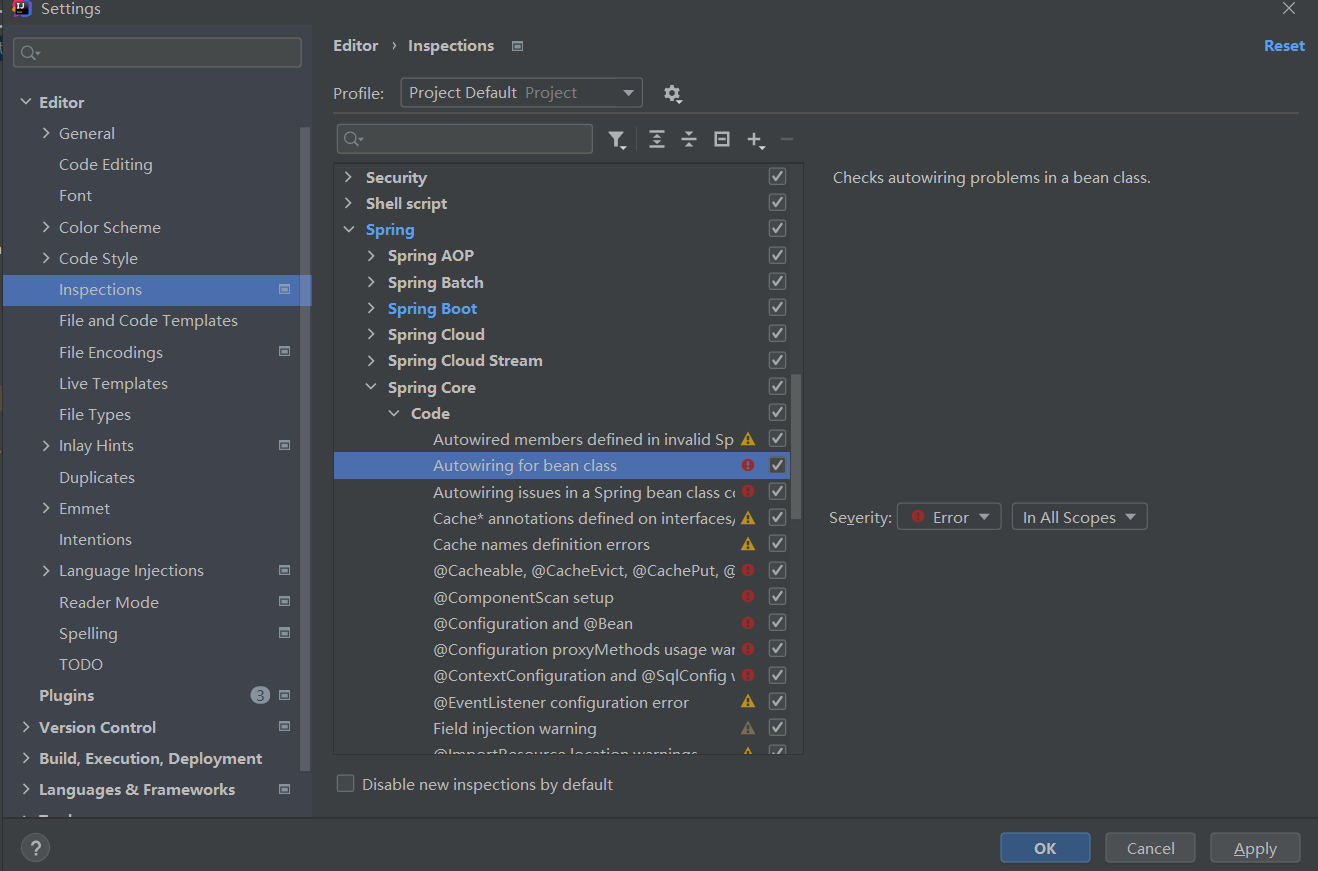Click project icon beside Version Control
The image size is (1318, 871).
pos(285,727)
